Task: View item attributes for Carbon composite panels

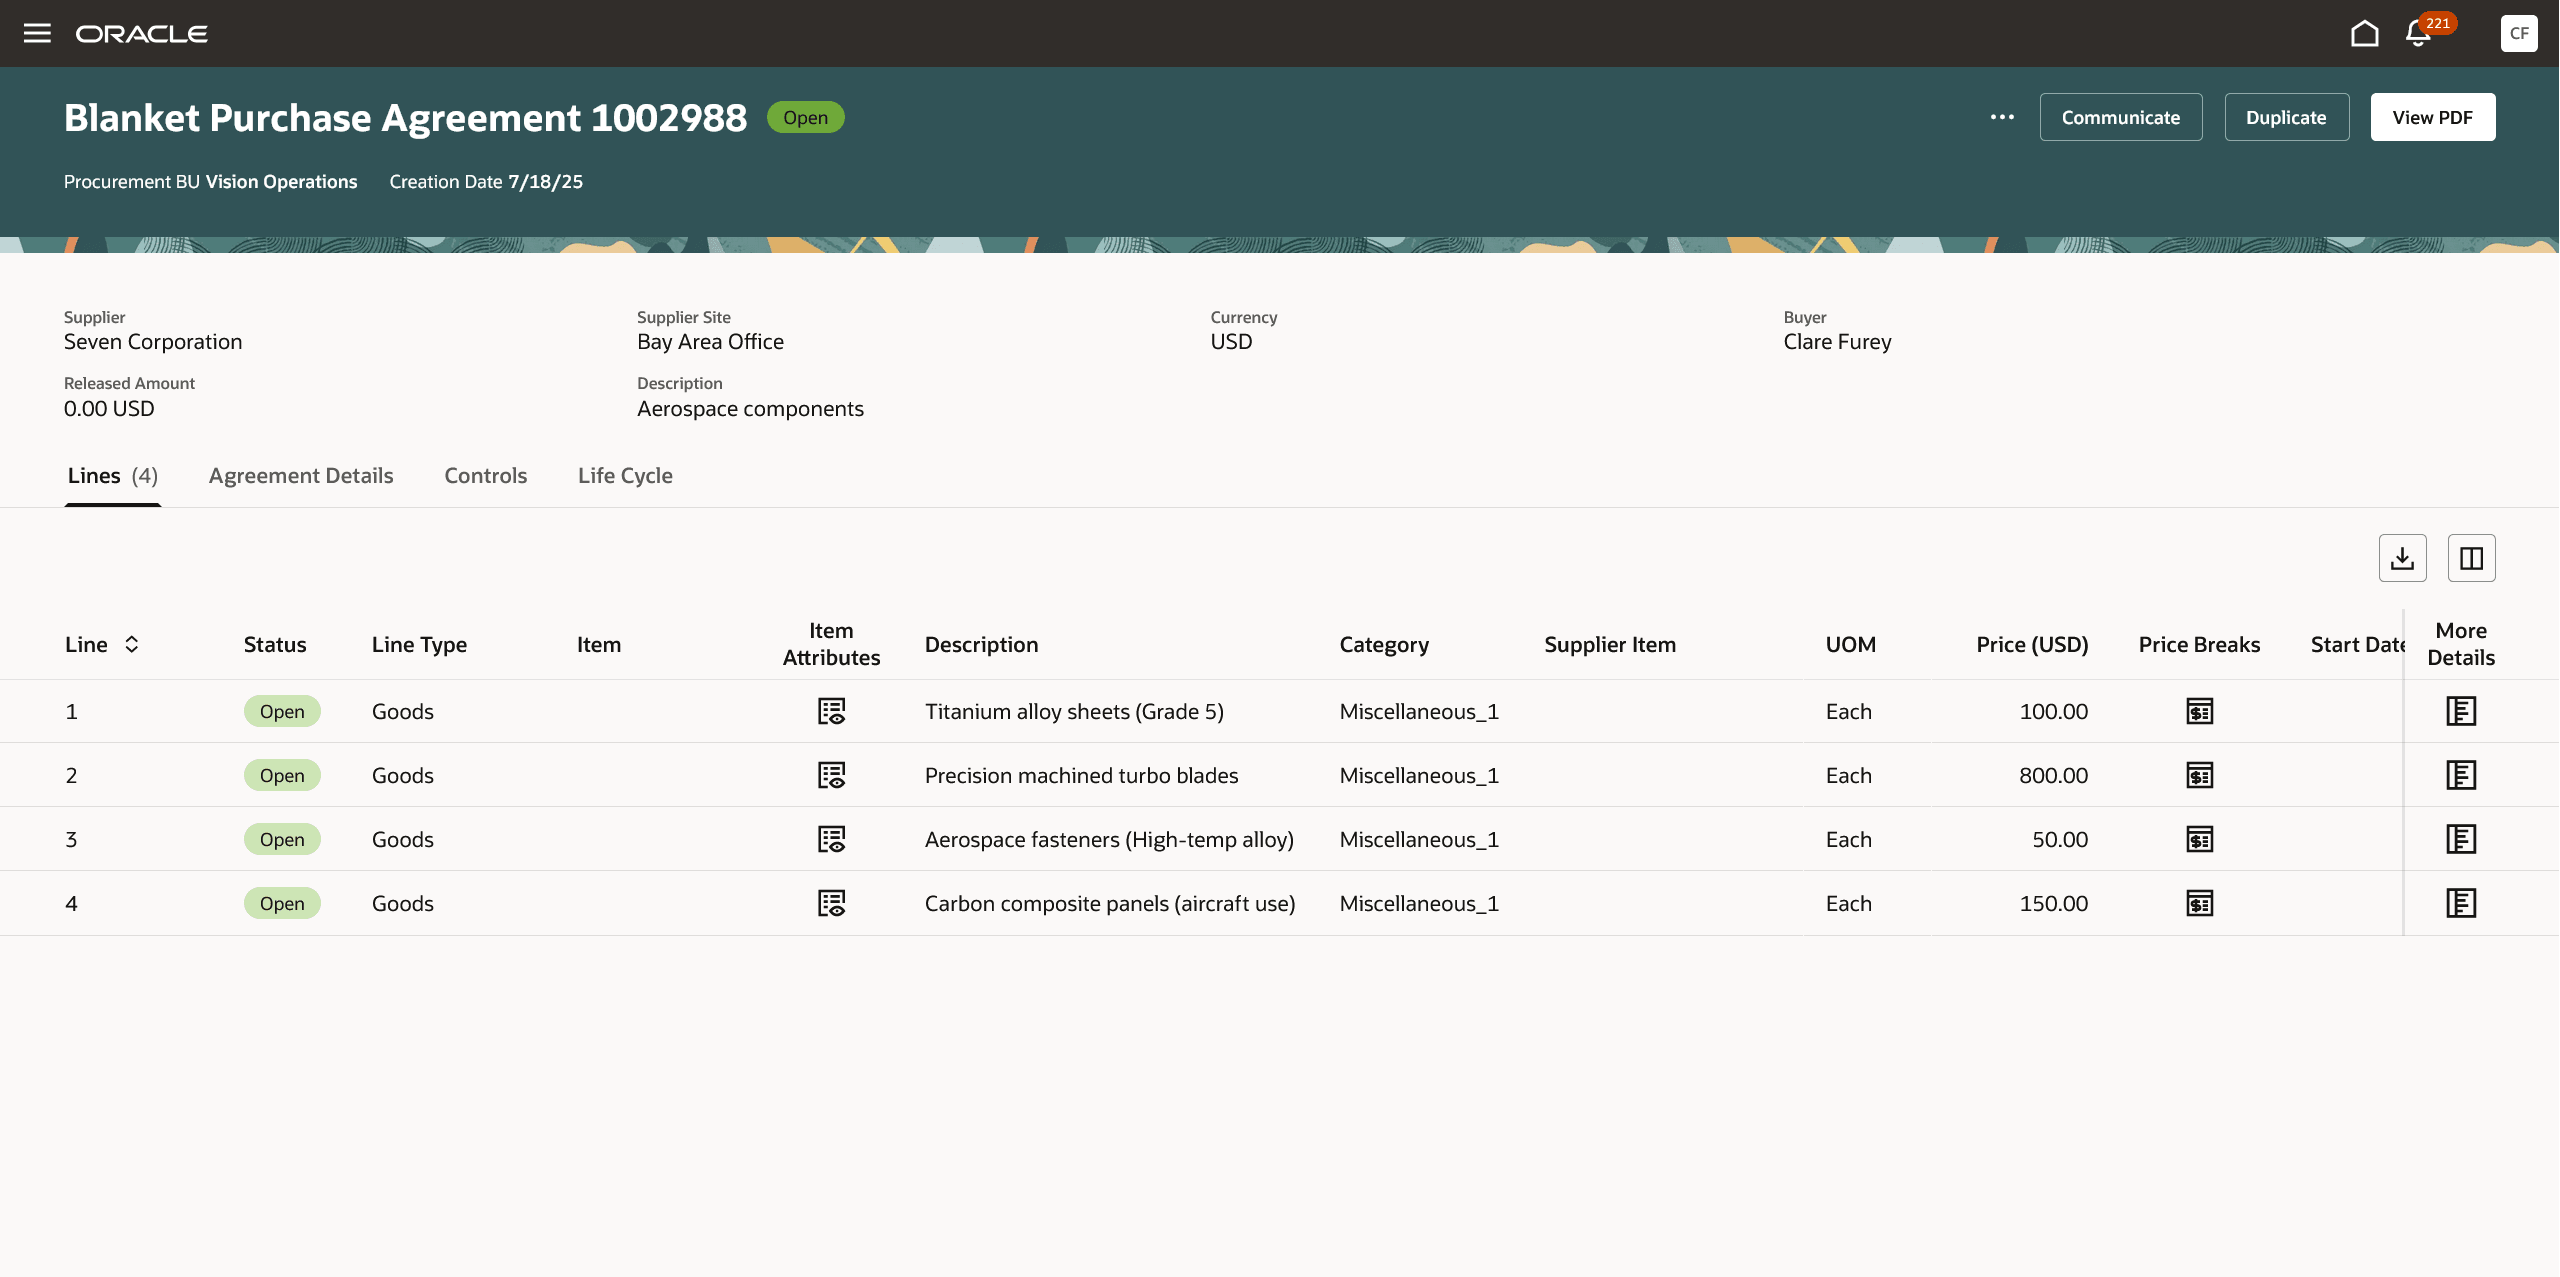Action: click(831, 903)
